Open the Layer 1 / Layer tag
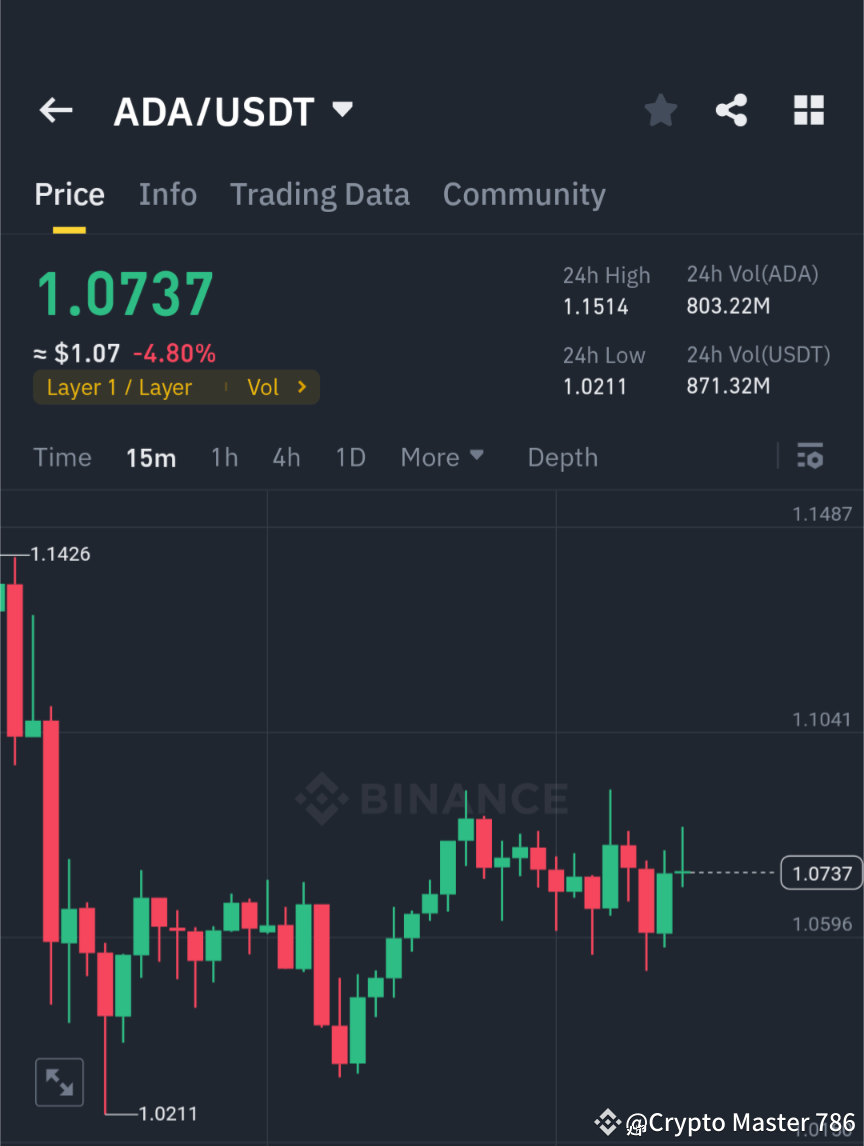The width and height of the screenshot is (864, 1146). click(120, 387)
